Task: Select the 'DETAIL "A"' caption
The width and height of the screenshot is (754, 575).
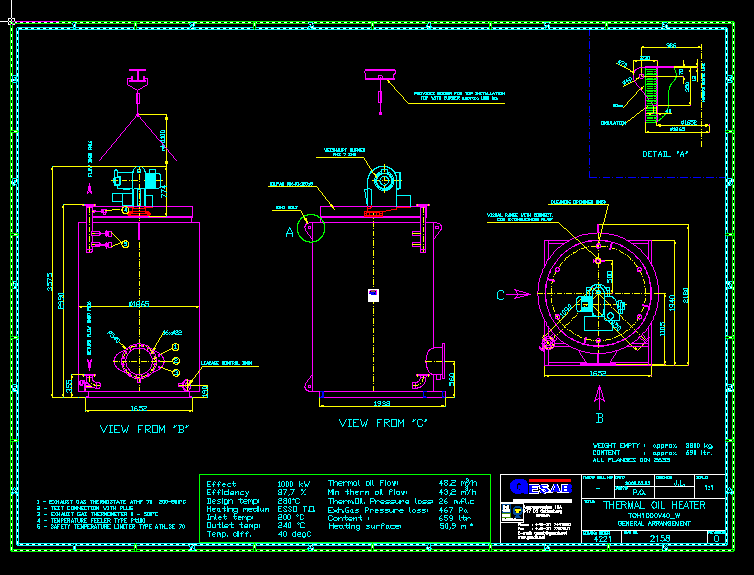Action: (x=665, y=154)
